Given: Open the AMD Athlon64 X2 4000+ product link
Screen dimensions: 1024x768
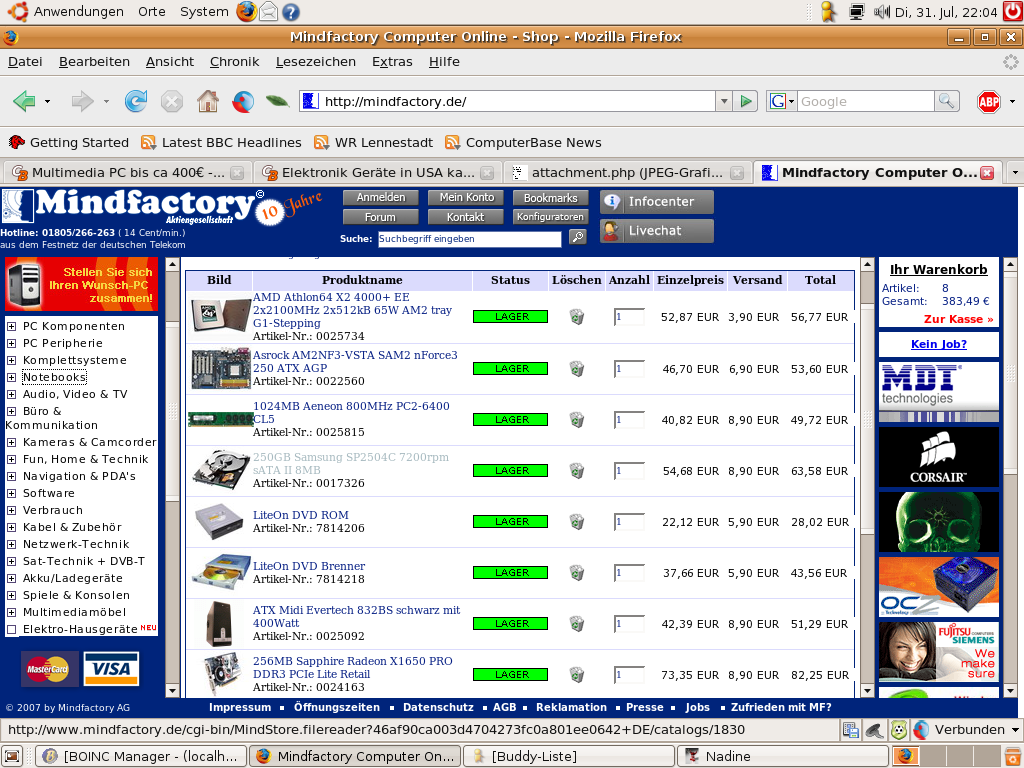Looking at the screenshot, I should 352,310.
